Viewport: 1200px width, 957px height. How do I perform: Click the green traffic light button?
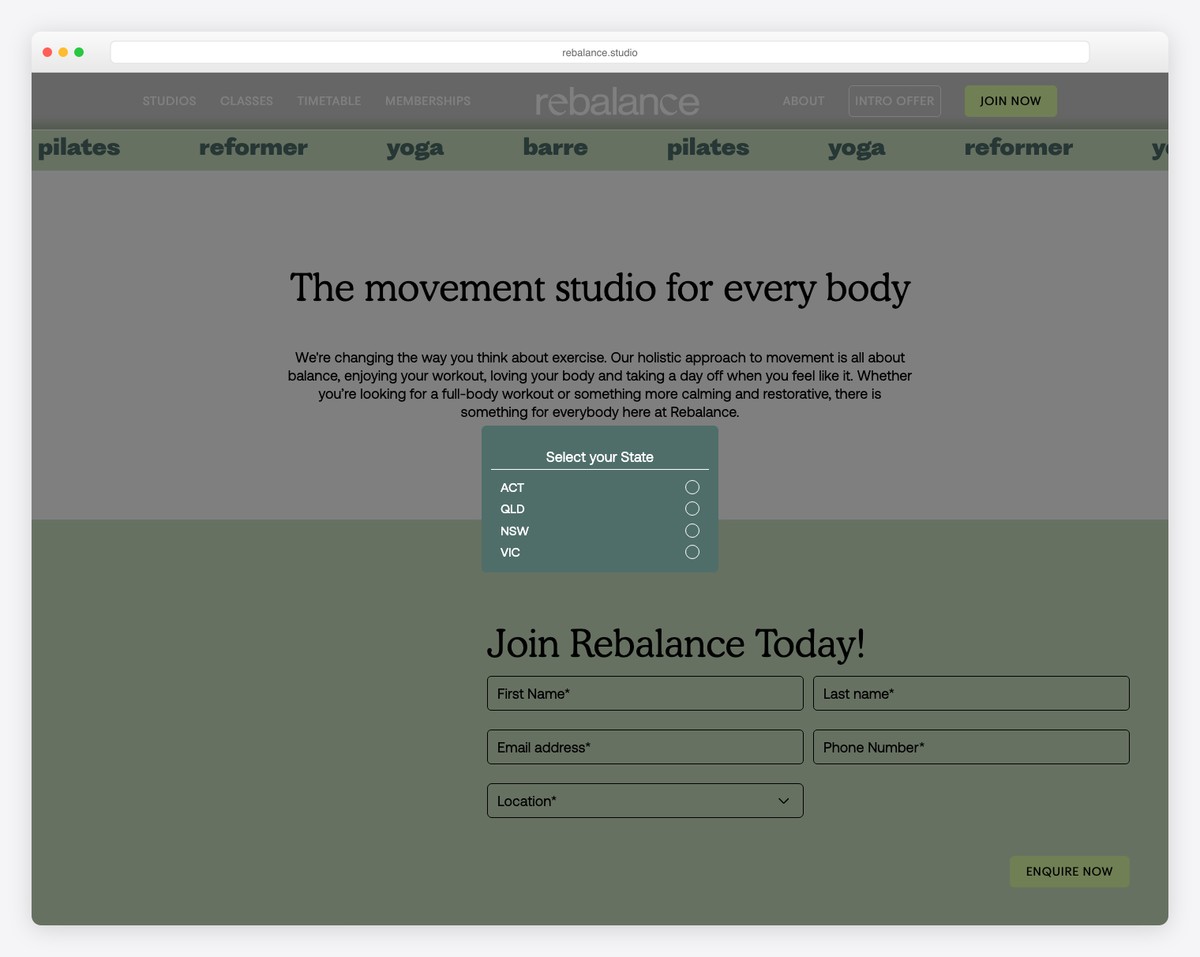[78, 51]
